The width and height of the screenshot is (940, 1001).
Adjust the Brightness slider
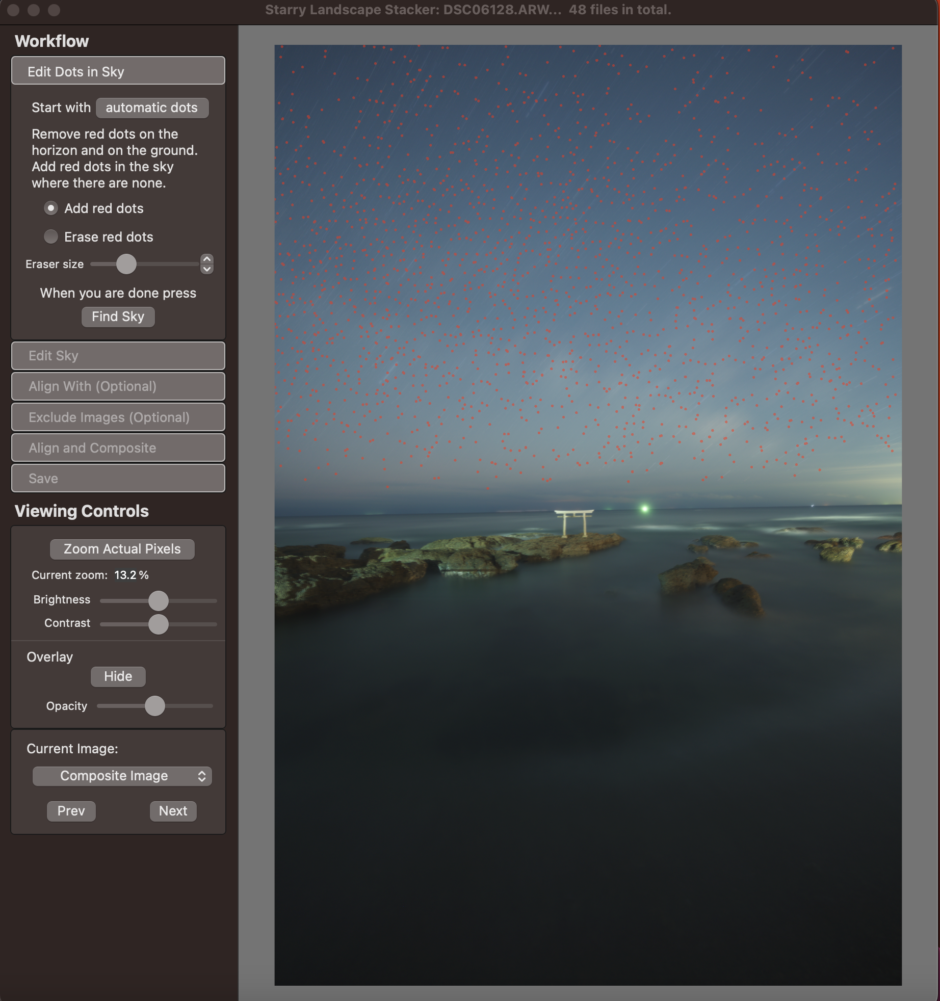click(157, 600)
